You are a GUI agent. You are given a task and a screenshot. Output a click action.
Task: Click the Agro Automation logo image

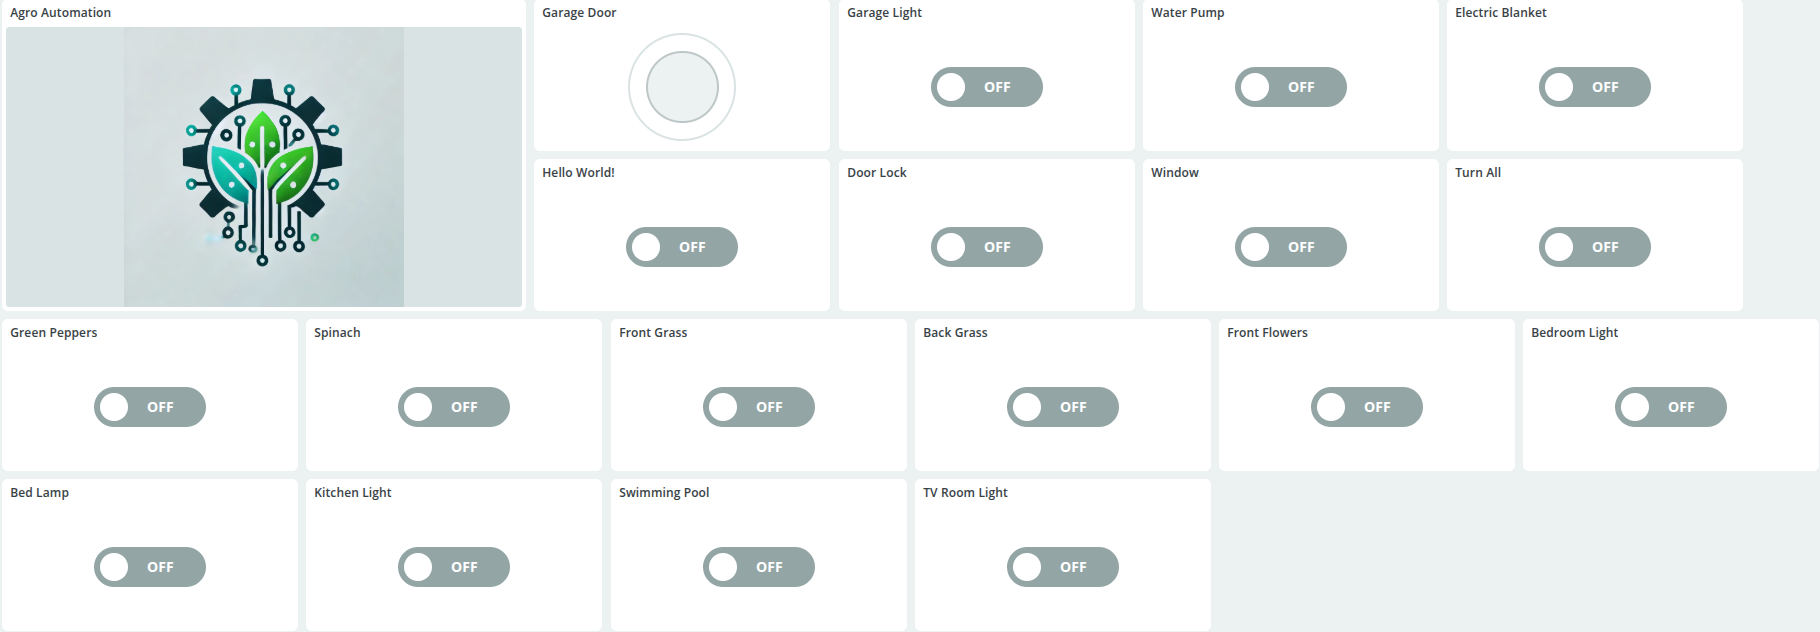[263, 166]
